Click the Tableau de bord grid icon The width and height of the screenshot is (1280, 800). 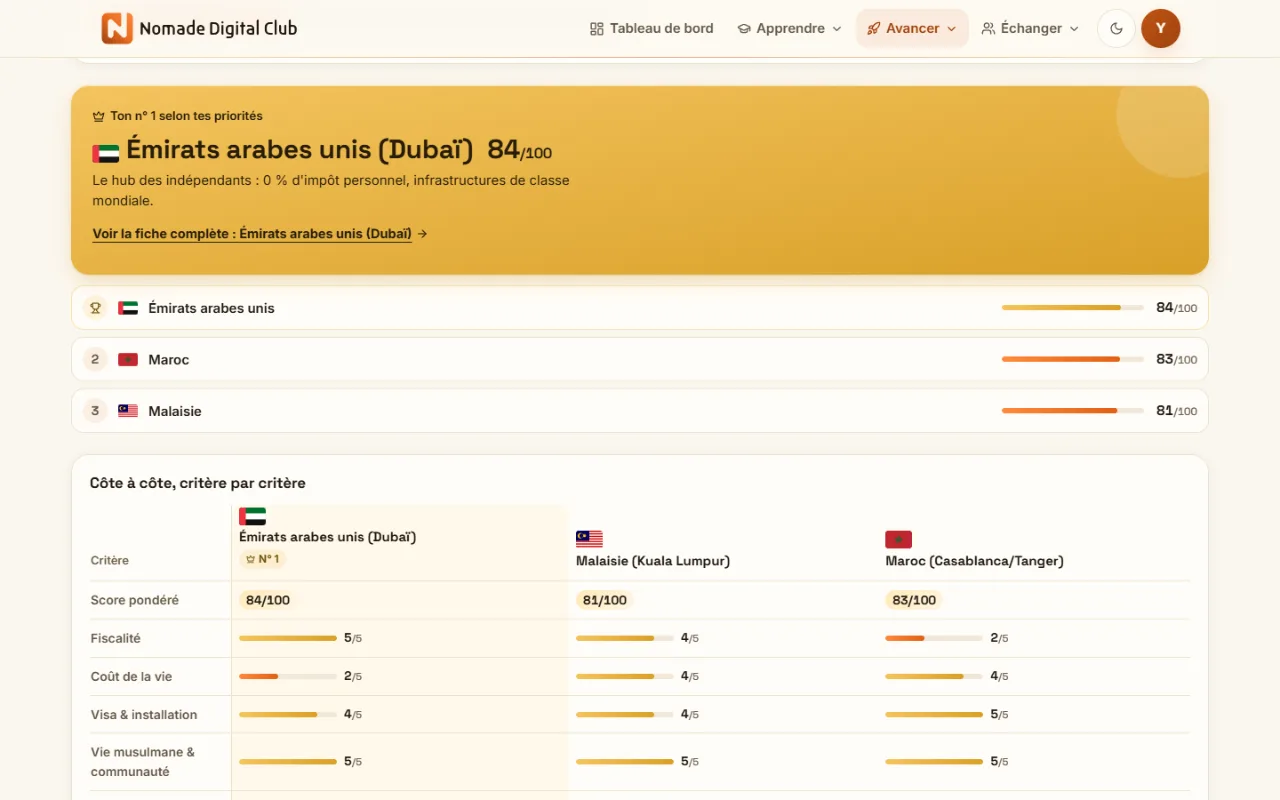(x=597, y=29)
